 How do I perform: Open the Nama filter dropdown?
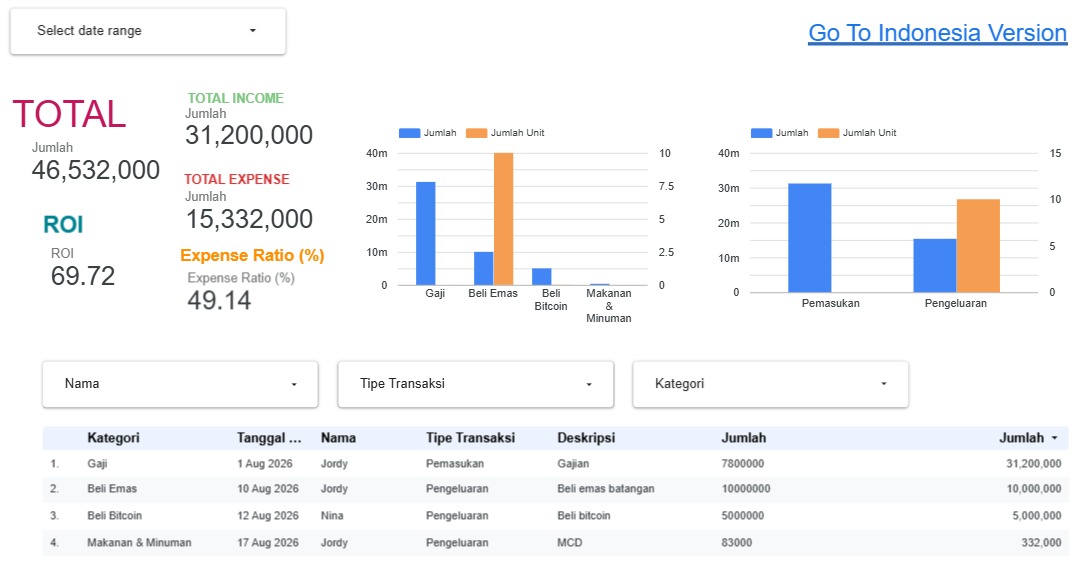180,384
